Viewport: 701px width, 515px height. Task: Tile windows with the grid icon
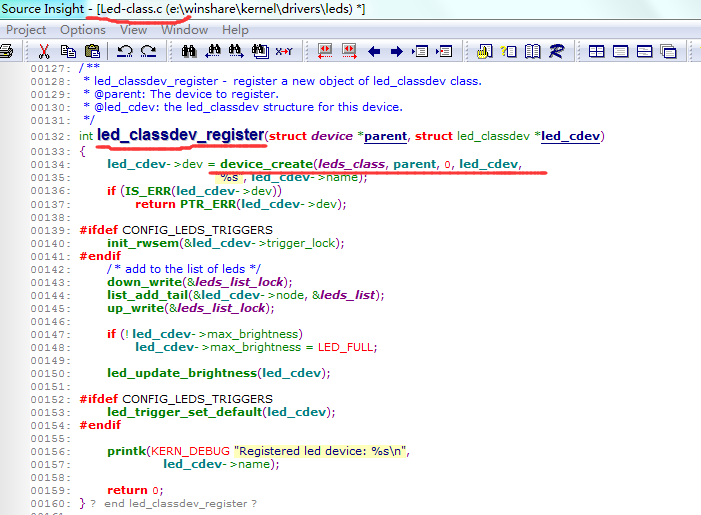point(596,52)
